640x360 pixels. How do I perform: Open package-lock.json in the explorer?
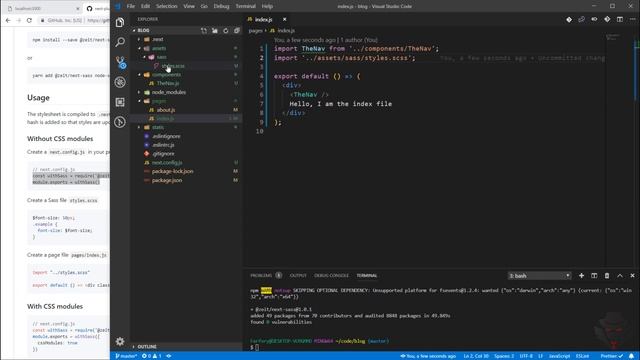coord(172,171)
